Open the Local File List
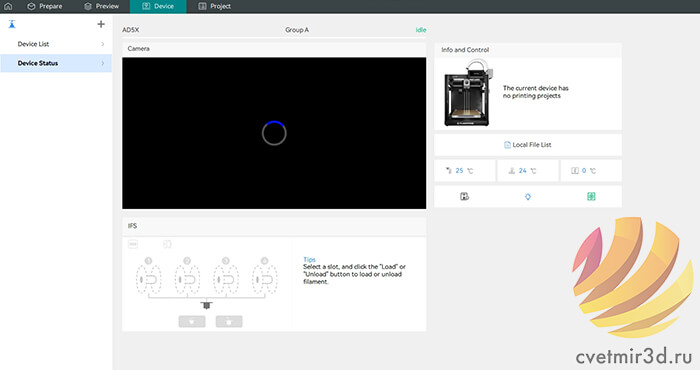Screen dimensions: 700x370 (x=528, y=145)
